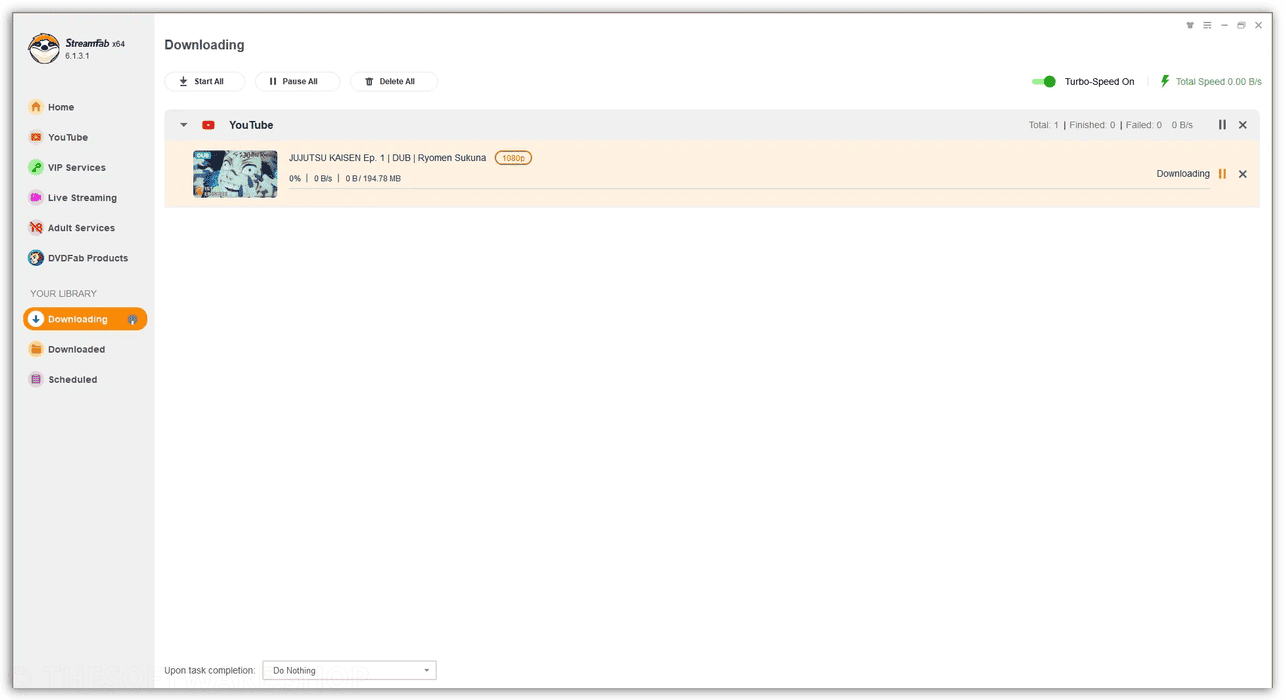
Task: Open DVDFab Products page
Action: [x=78, y=257]
